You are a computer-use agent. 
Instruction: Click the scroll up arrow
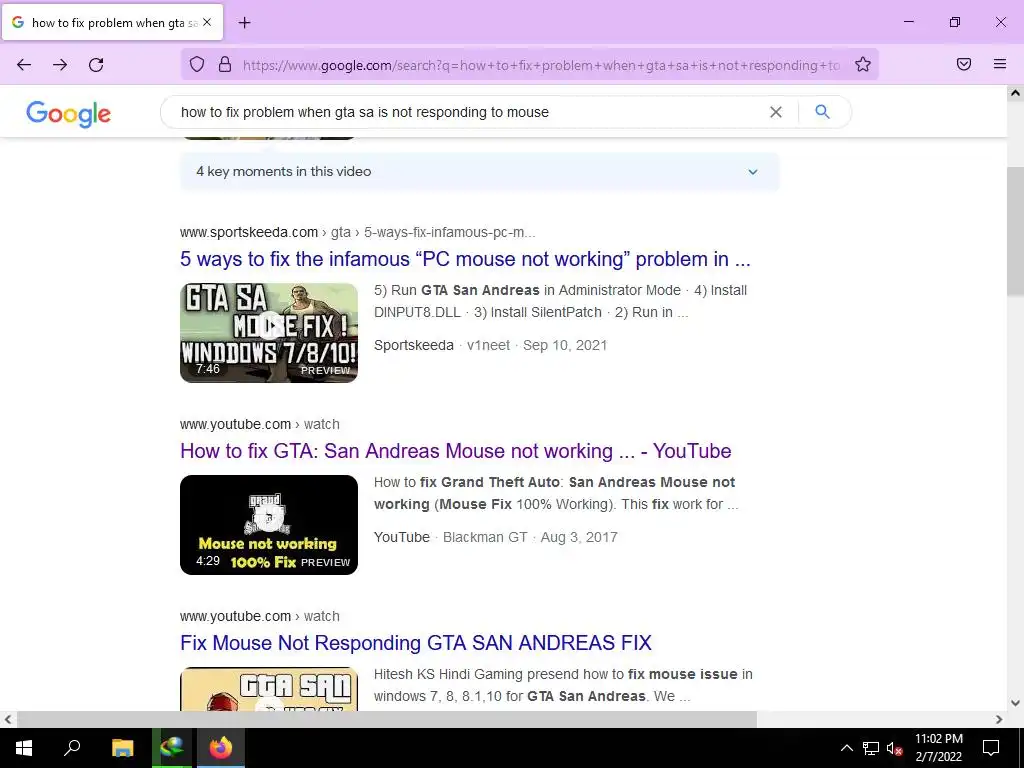[x=1015, y=93]
